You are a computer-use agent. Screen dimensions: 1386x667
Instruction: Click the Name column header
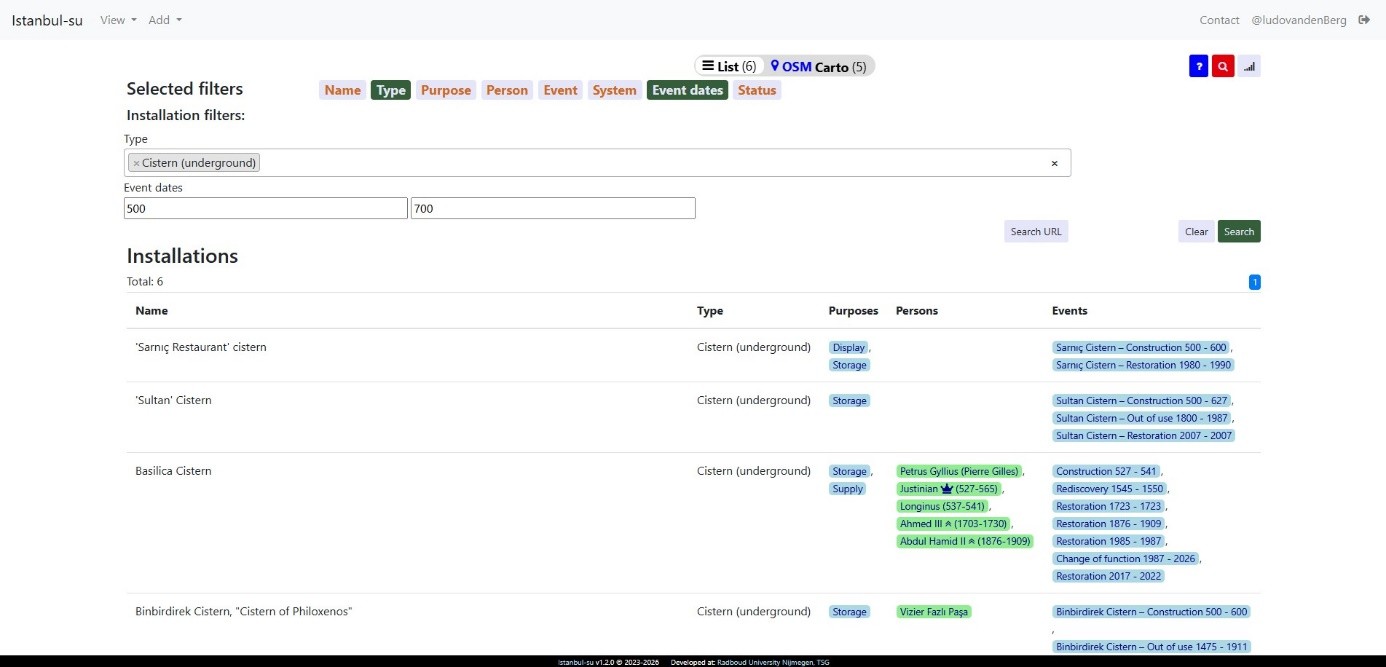pos(151,311)
